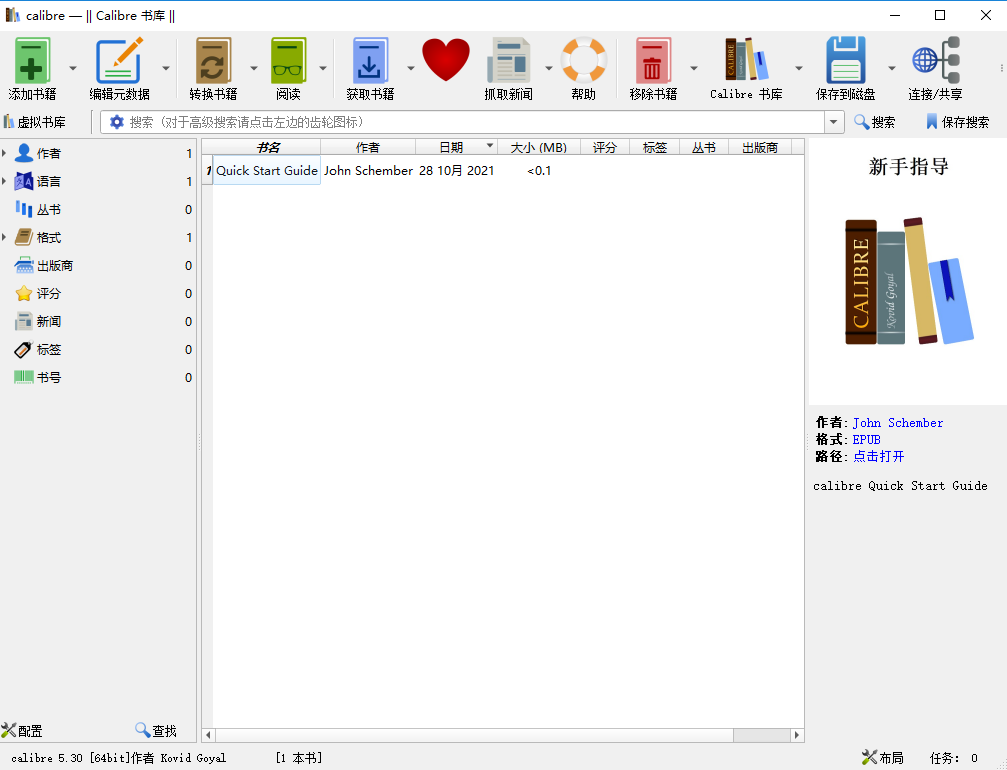Viewport: 1007px width, 770px height.
Task: Click the 移除书籍 (Remove books) icon
Action: (x=653, y=60)
